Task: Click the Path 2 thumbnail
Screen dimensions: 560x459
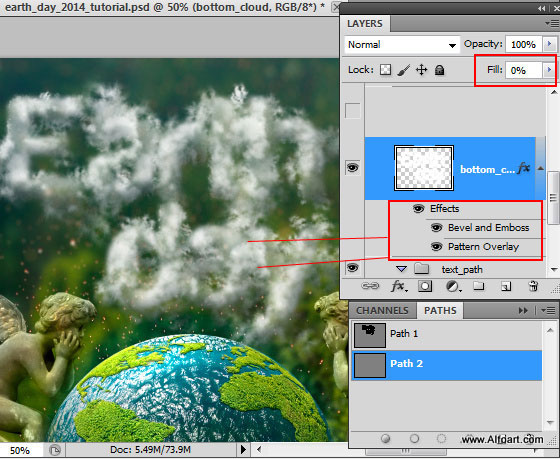Action: (x=370, y=365)
